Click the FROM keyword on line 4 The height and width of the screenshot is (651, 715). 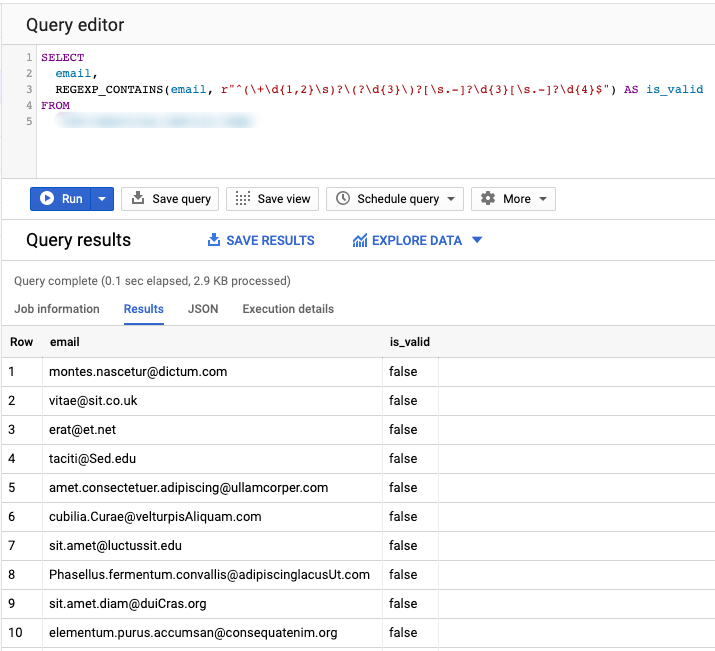55,105
